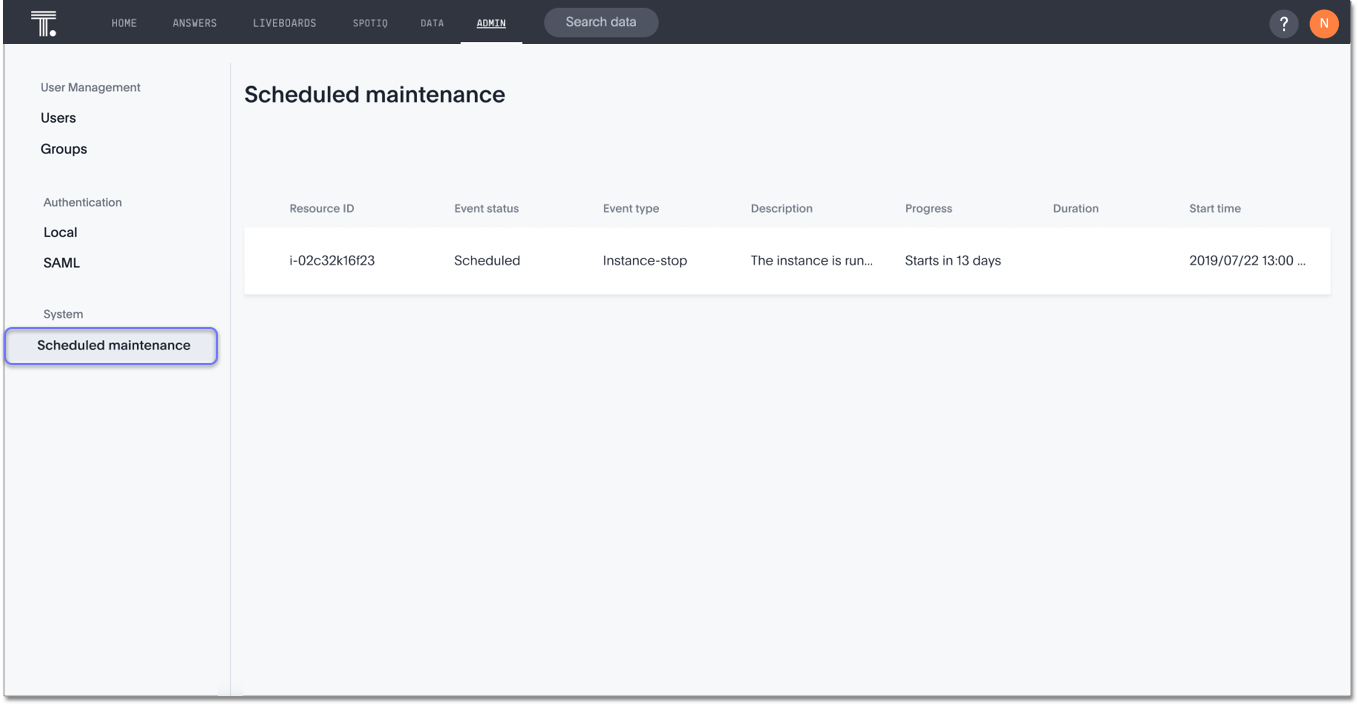Click the truncated description 'The instance is run...'
The width and height of the screenshot is (1358, 705).
[x=811, y=261]
